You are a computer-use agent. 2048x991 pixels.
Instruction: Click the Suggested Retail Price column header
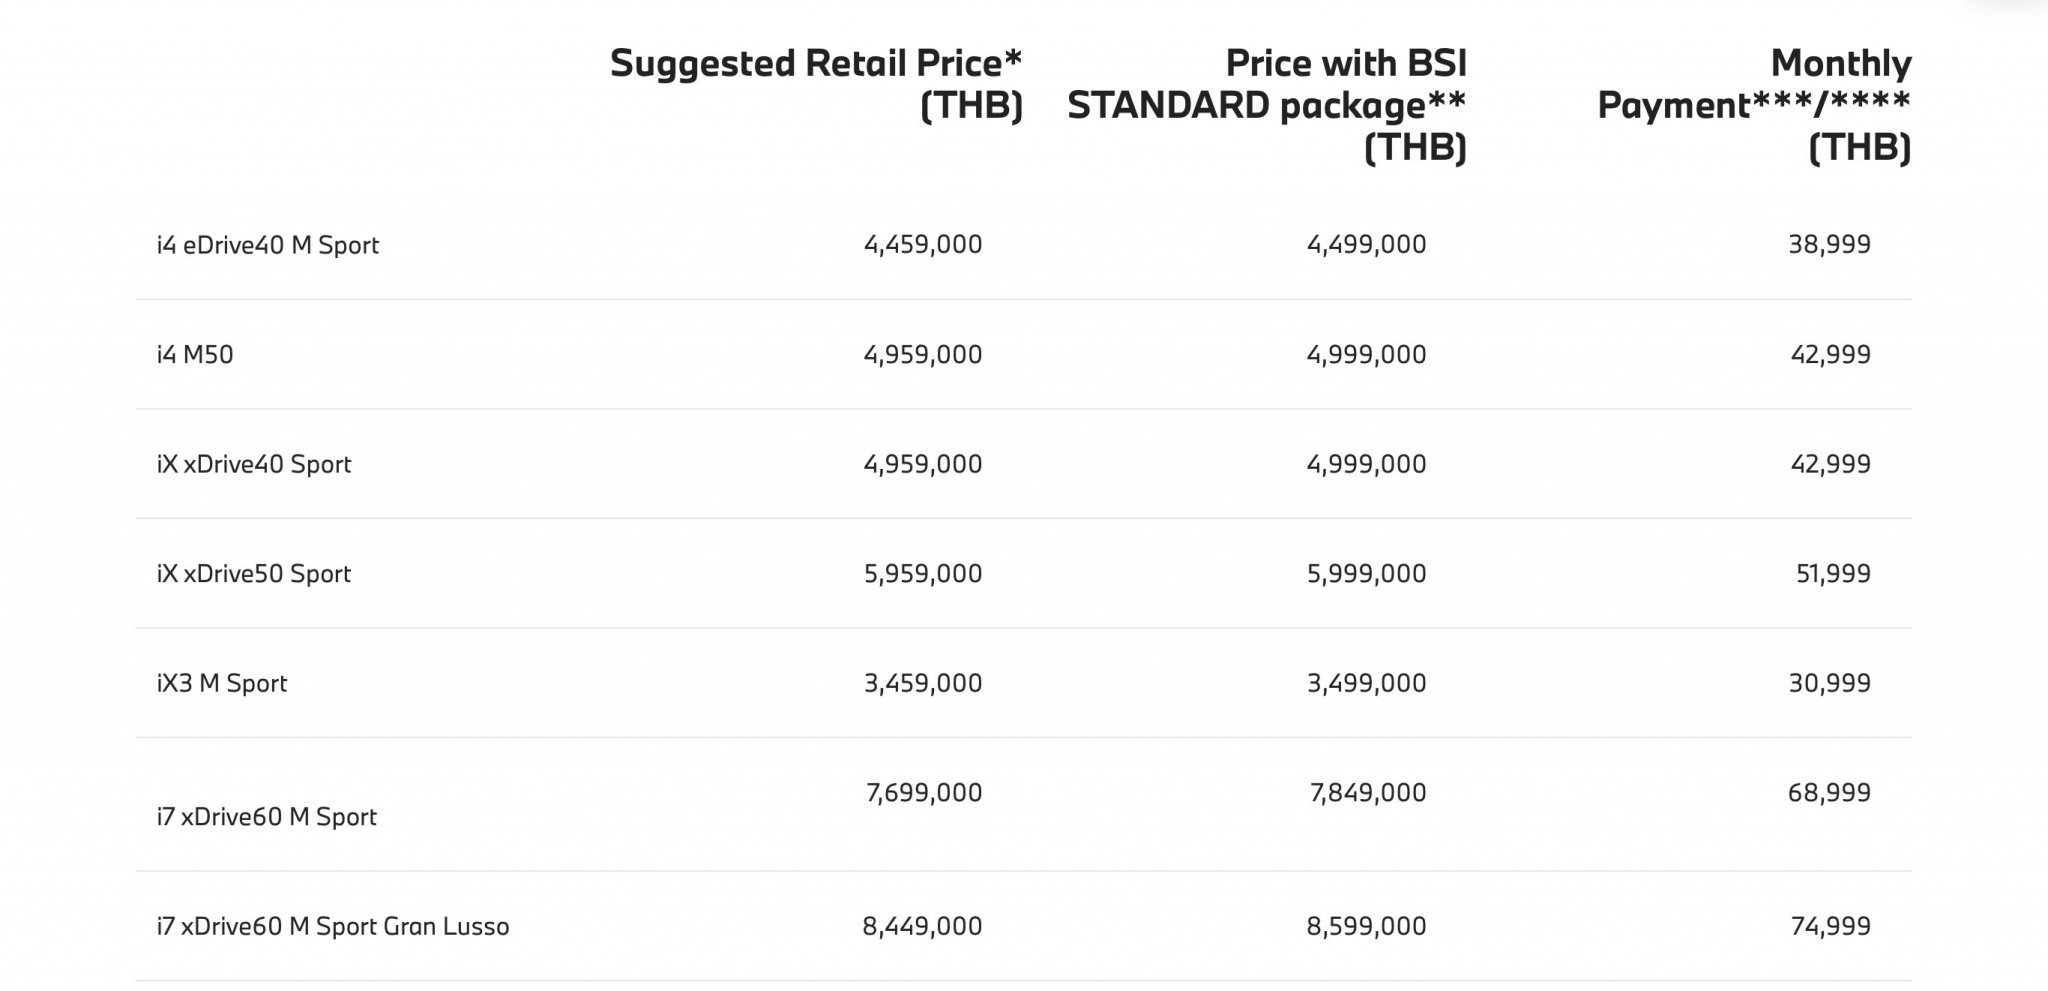click(x=816, y=84)
